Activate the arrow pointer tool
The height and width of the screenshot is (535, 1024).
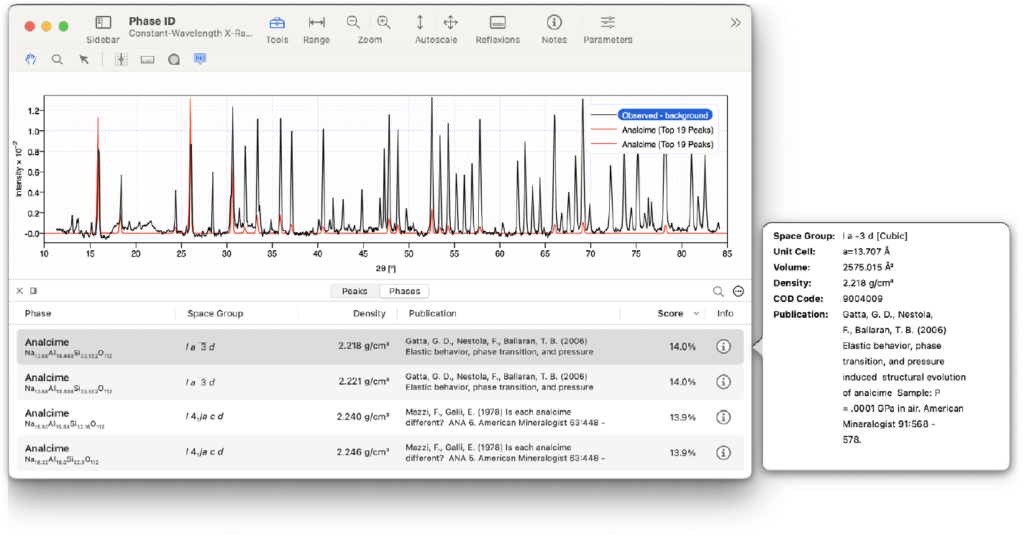pyautogui.click(x=84, y=59)
